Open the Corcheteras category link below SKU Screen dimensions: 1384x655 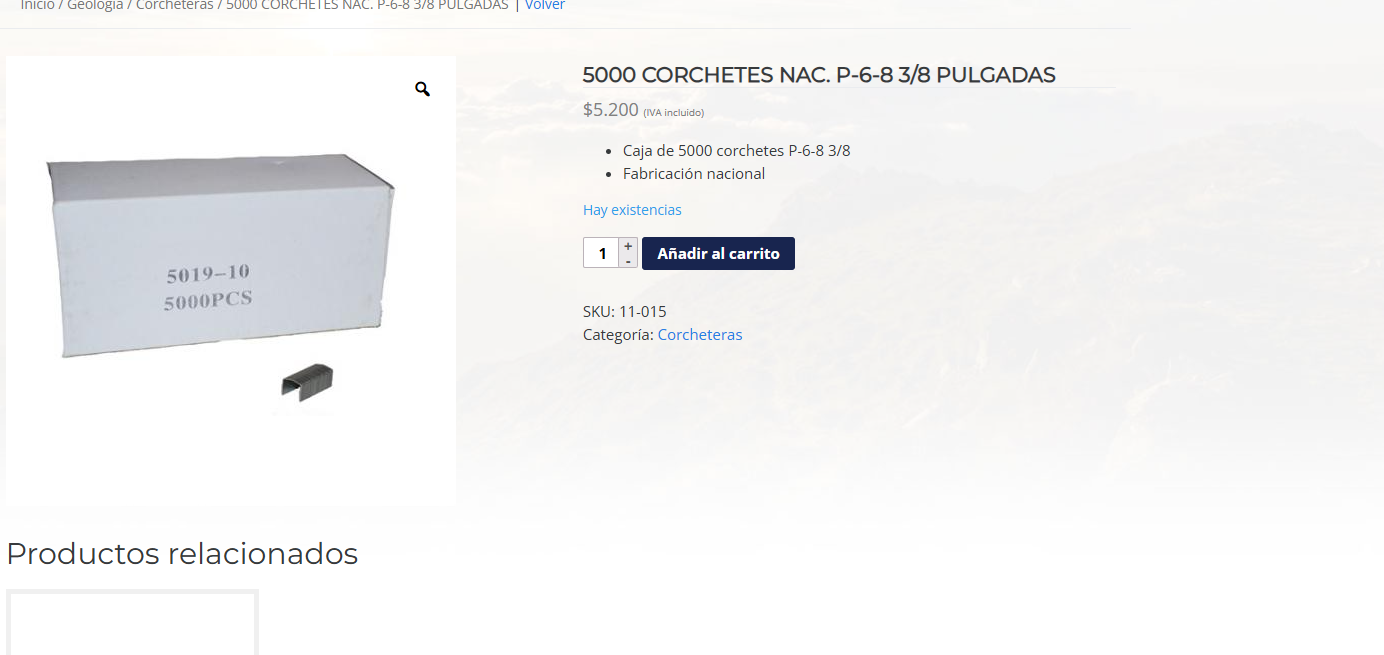pos(700,334)
